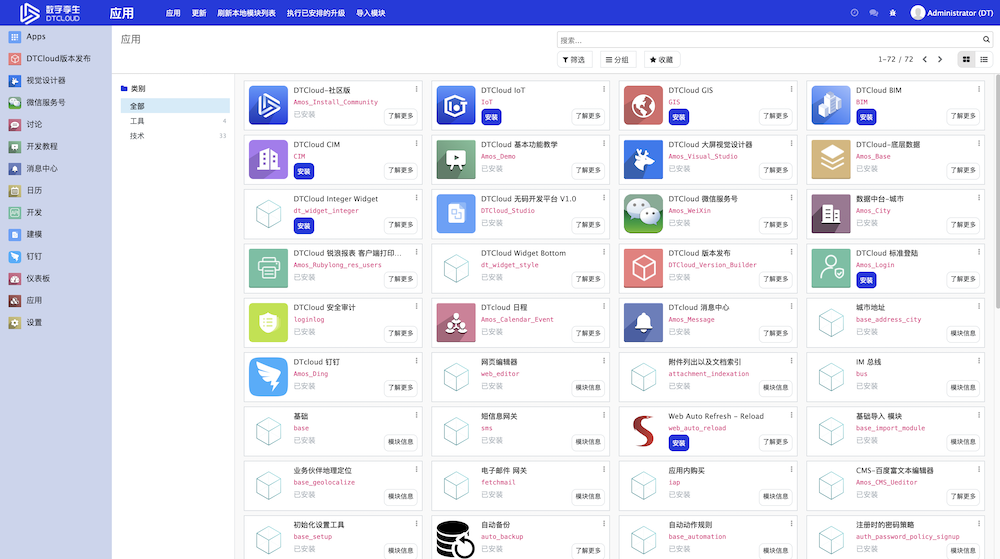Open the 筛选 filter dropdown

click(575, 60)
